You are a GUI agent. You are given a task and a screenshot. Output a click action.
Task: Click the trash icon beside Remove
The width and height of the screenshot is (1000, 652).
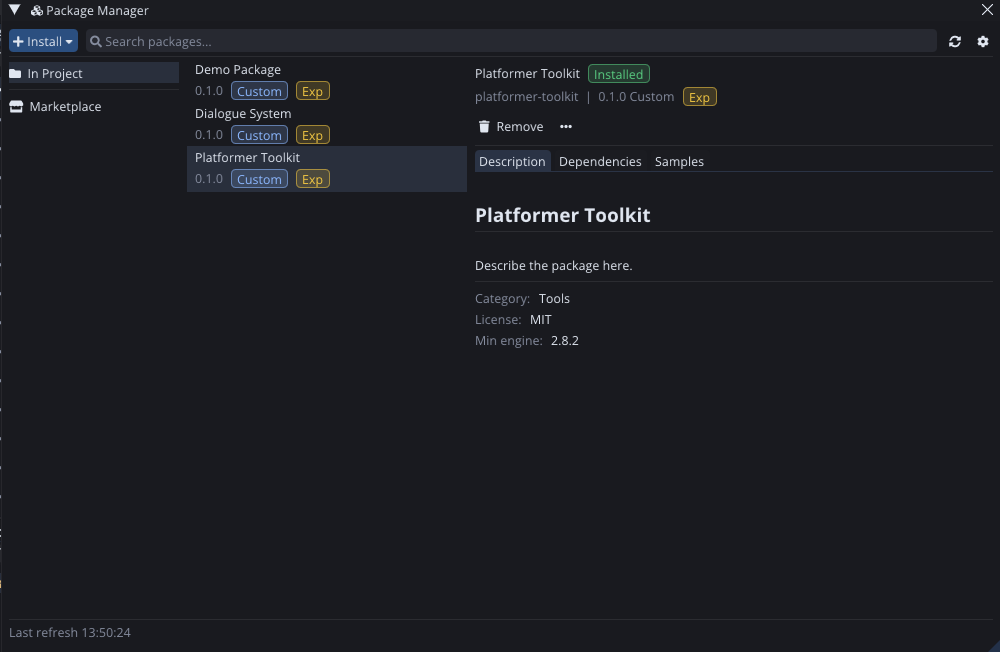point(484,126)
